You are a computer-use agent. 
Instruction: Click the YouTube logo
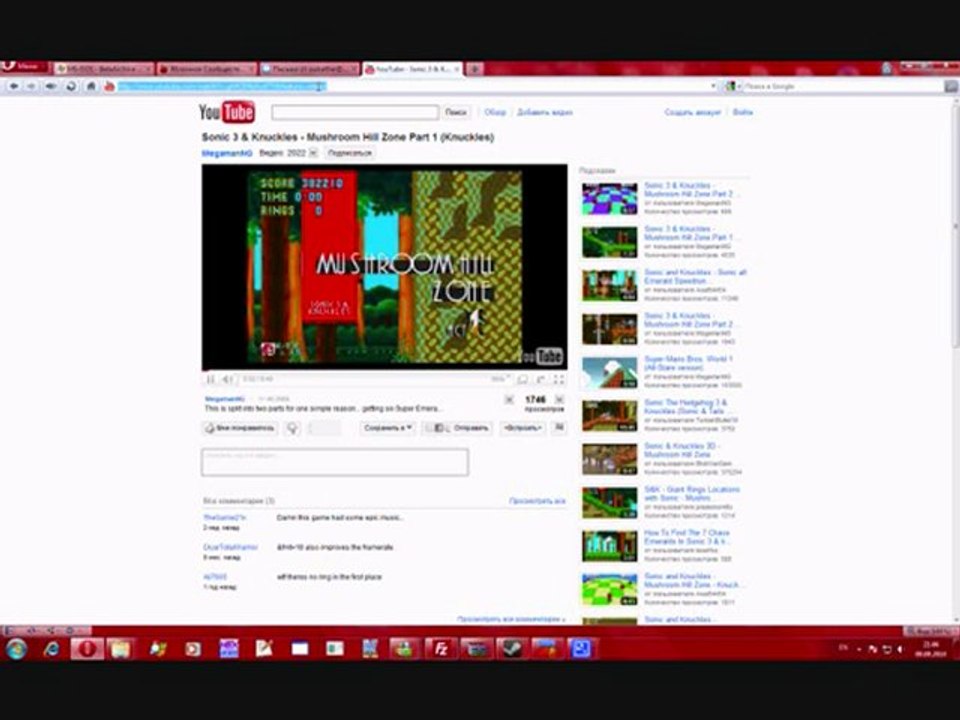(227, 112)
